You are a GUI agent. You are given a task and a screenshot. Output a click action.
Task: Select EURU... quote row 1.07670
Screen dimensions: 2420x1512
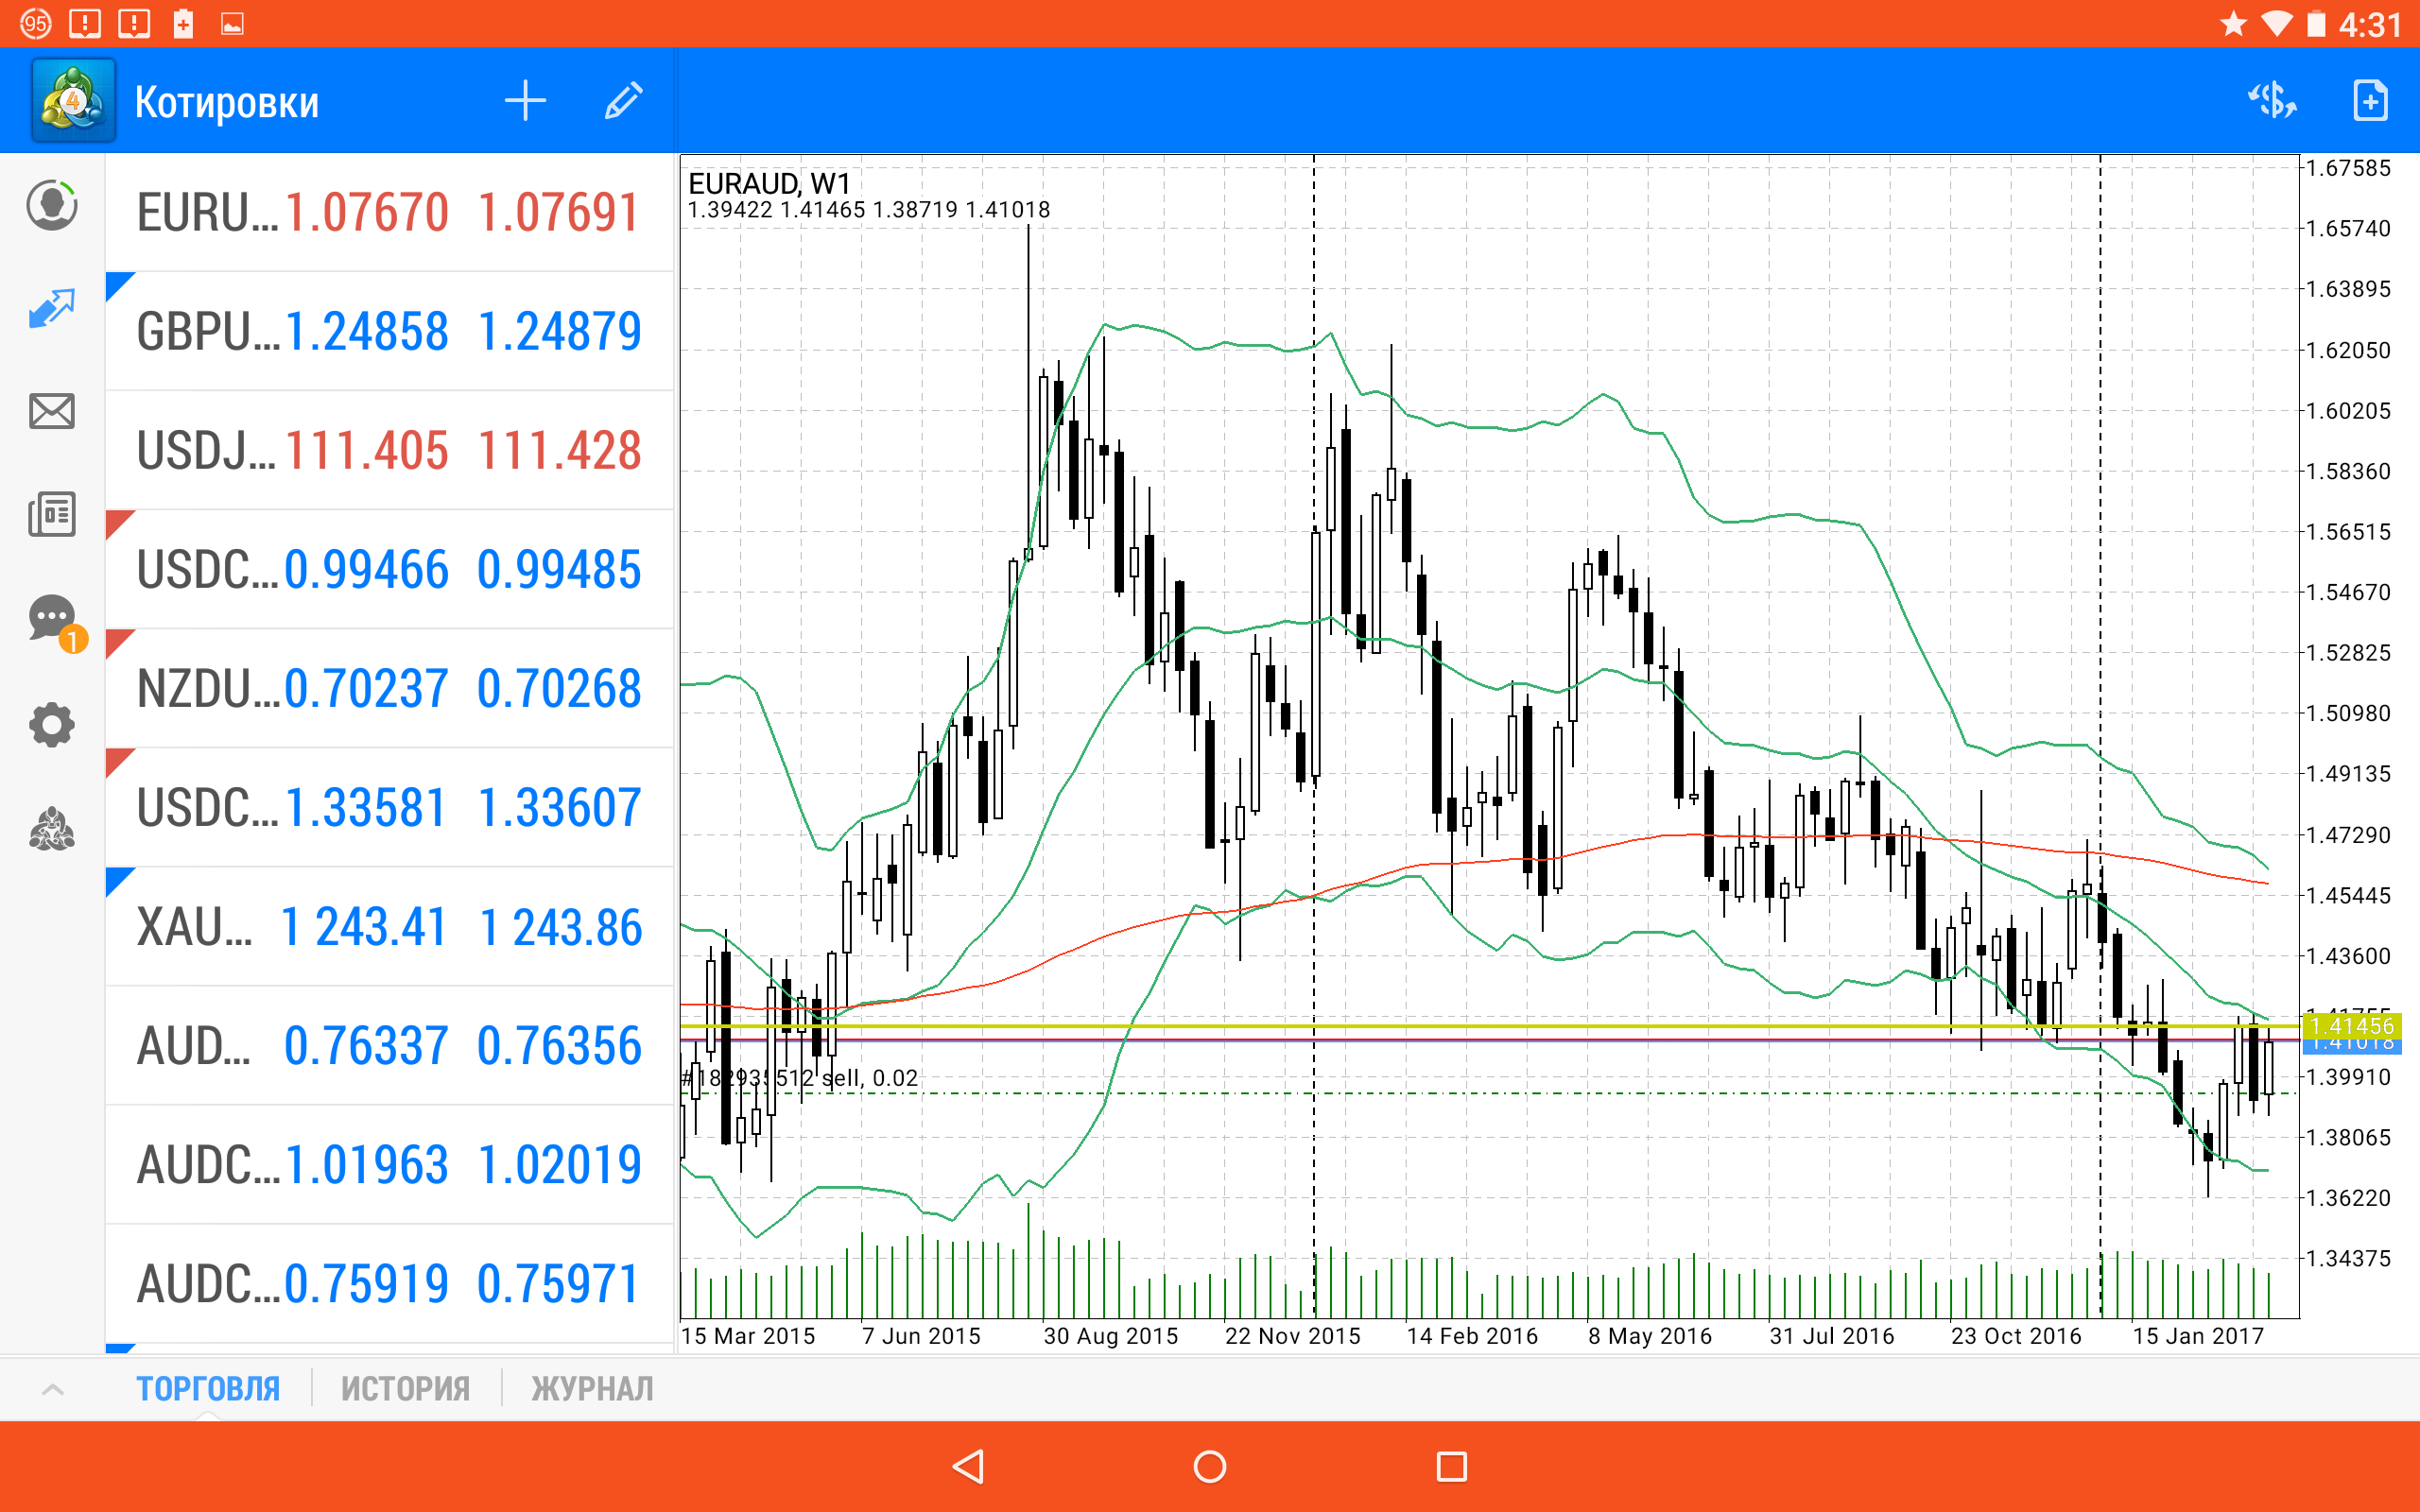389,212
